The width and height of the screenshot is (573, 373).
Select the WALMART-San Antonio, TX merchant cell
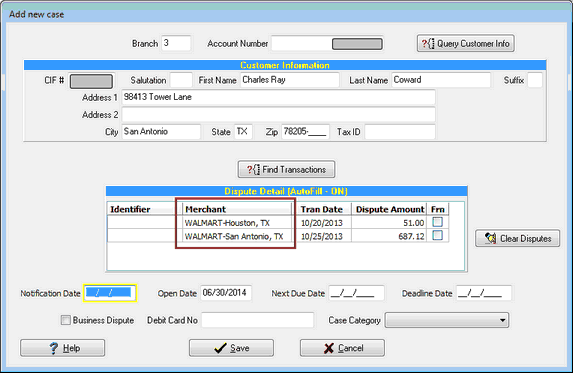[237, 236]
